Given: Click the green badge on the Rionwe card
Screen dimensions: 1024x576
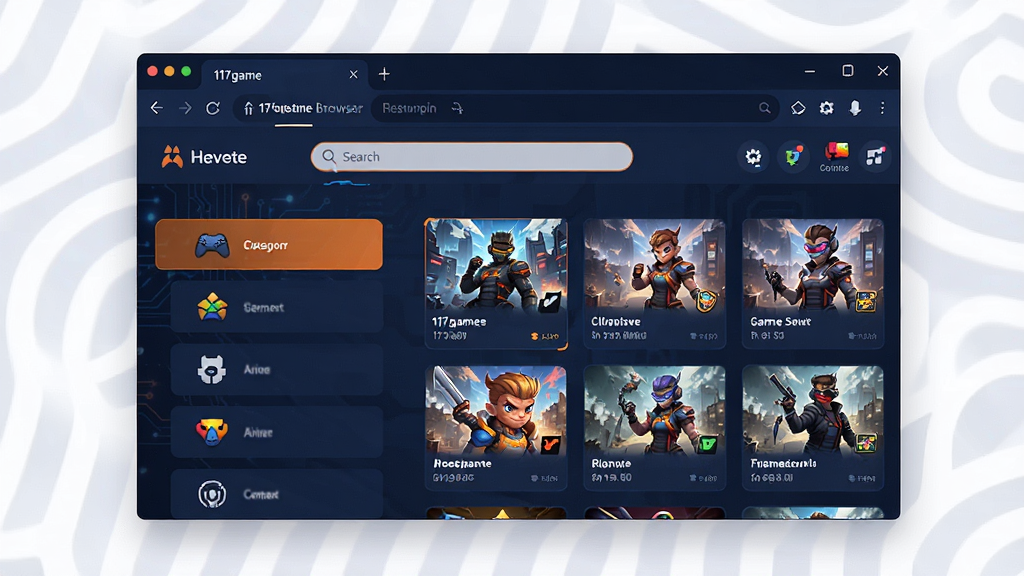Looking at the screenshot, I should [x=708, y=445].
